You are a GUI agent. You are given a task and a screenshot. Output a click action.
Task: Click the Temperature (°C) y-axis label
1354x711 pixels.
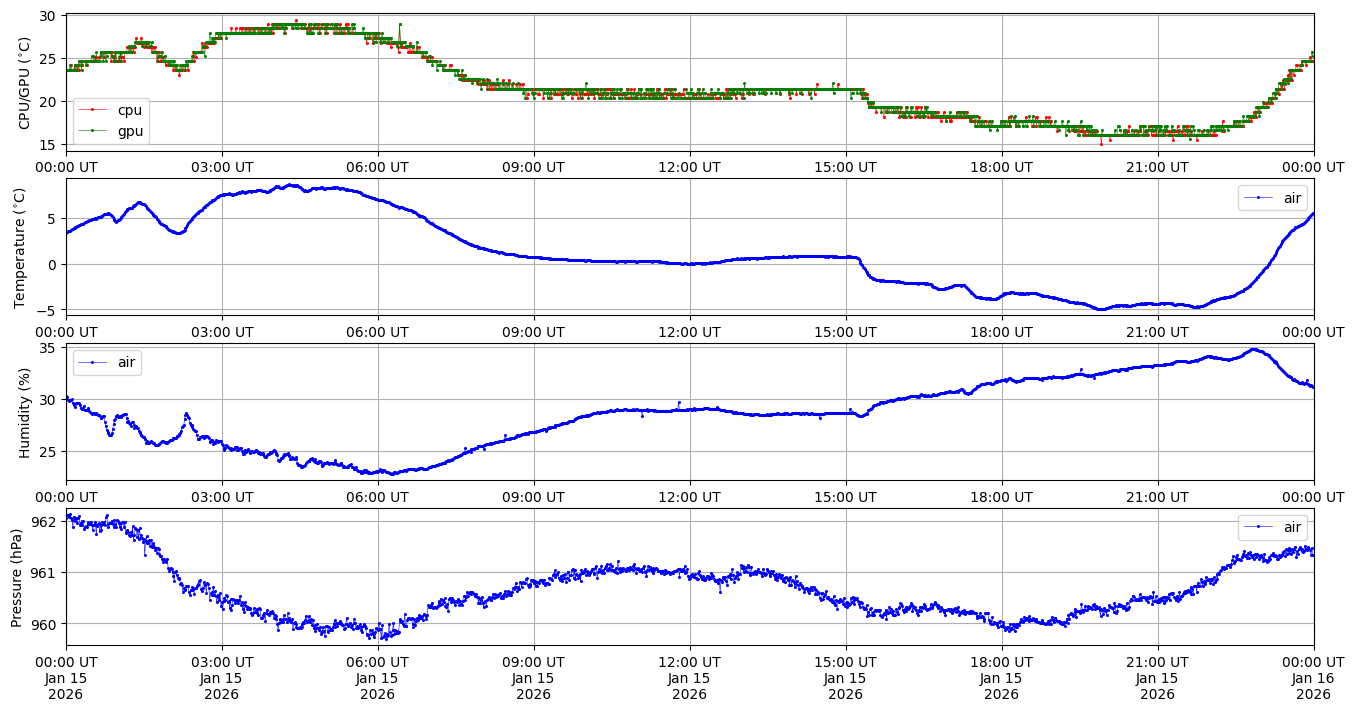(x=20, y=247)
